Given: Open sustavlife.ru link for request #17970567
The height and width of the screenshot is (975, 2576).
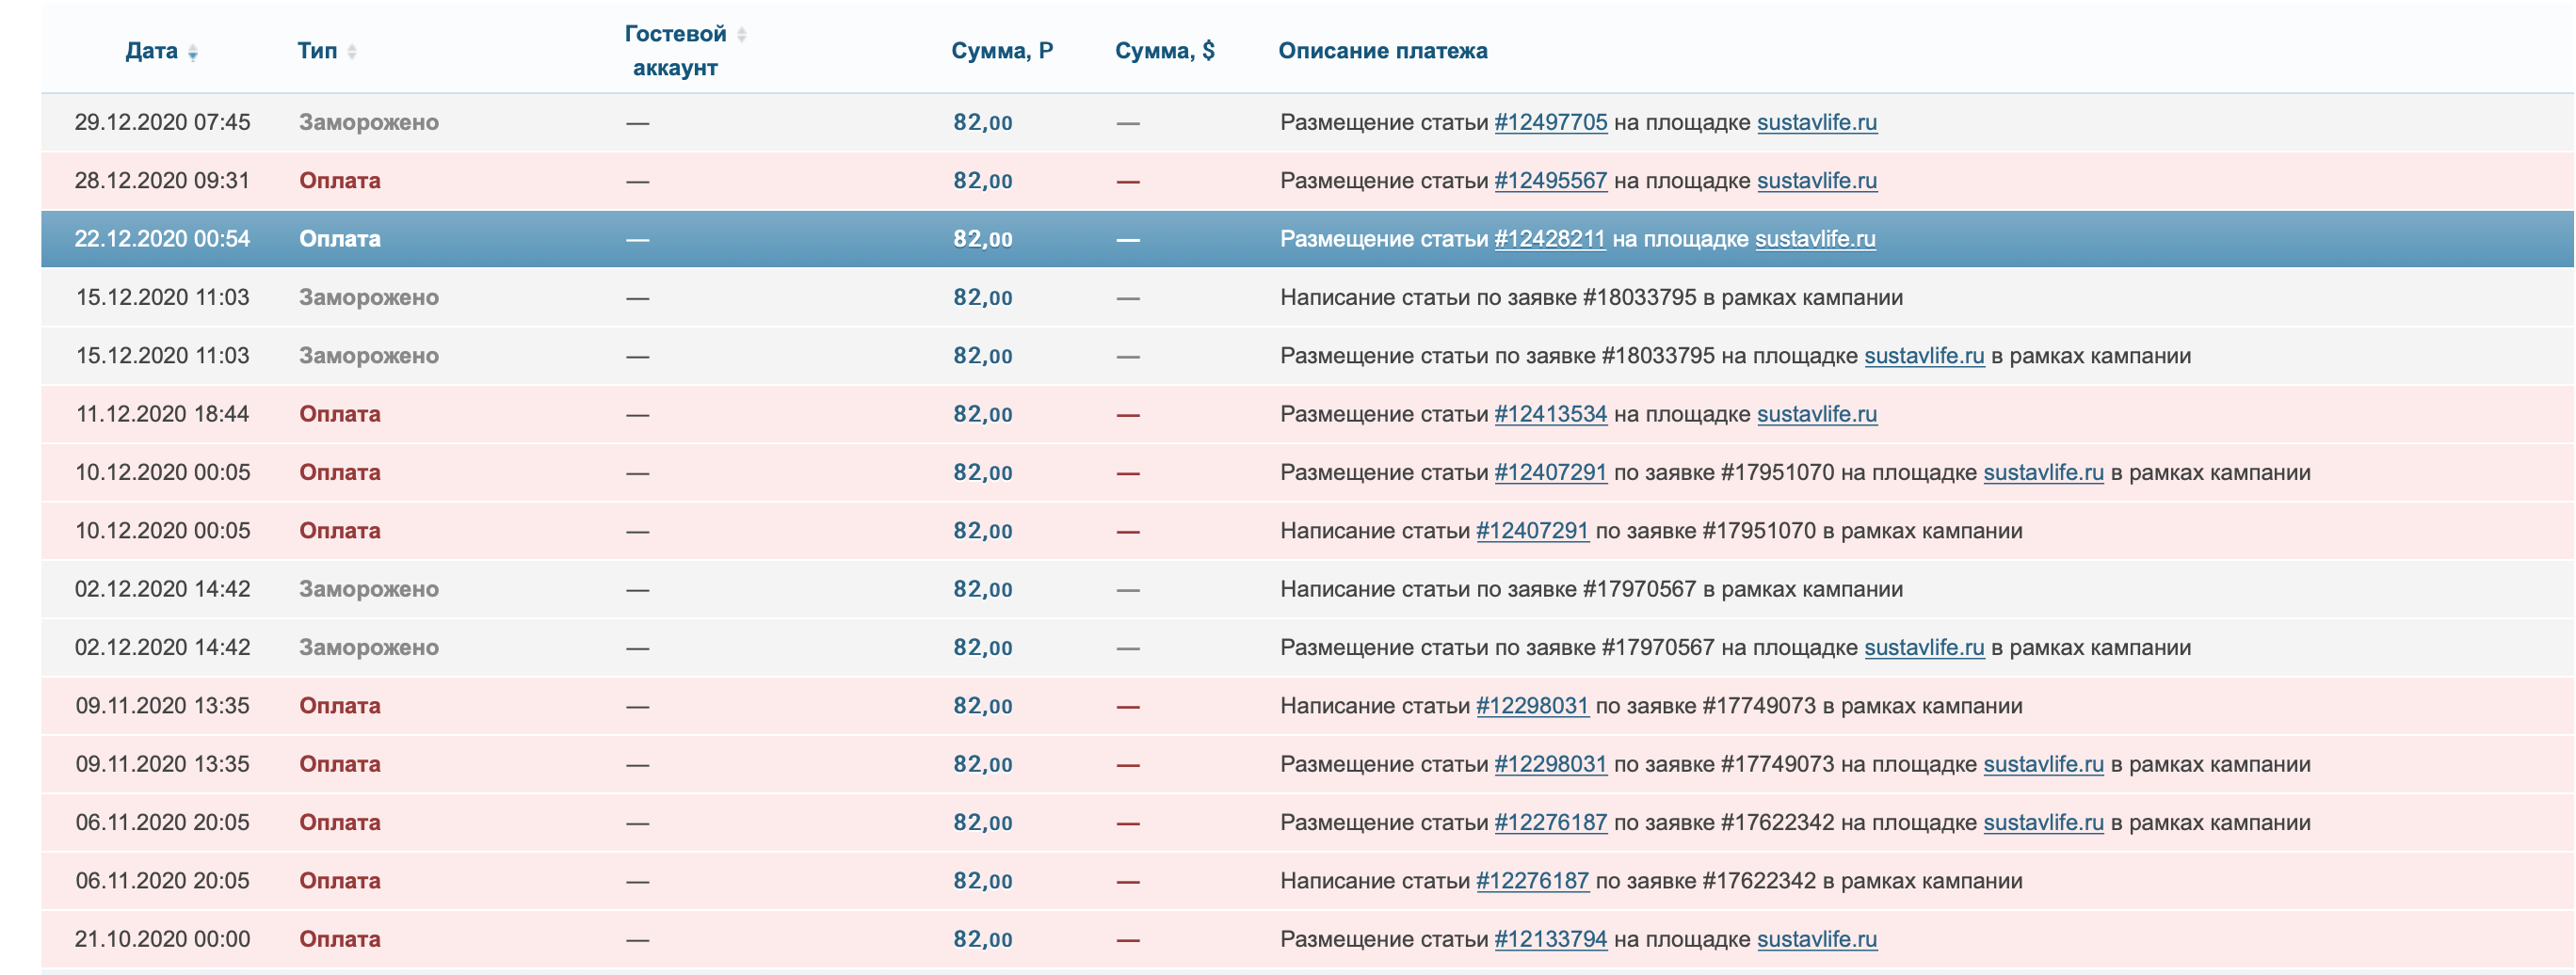Looking at the screenshot, I should tap(1924, 648).
